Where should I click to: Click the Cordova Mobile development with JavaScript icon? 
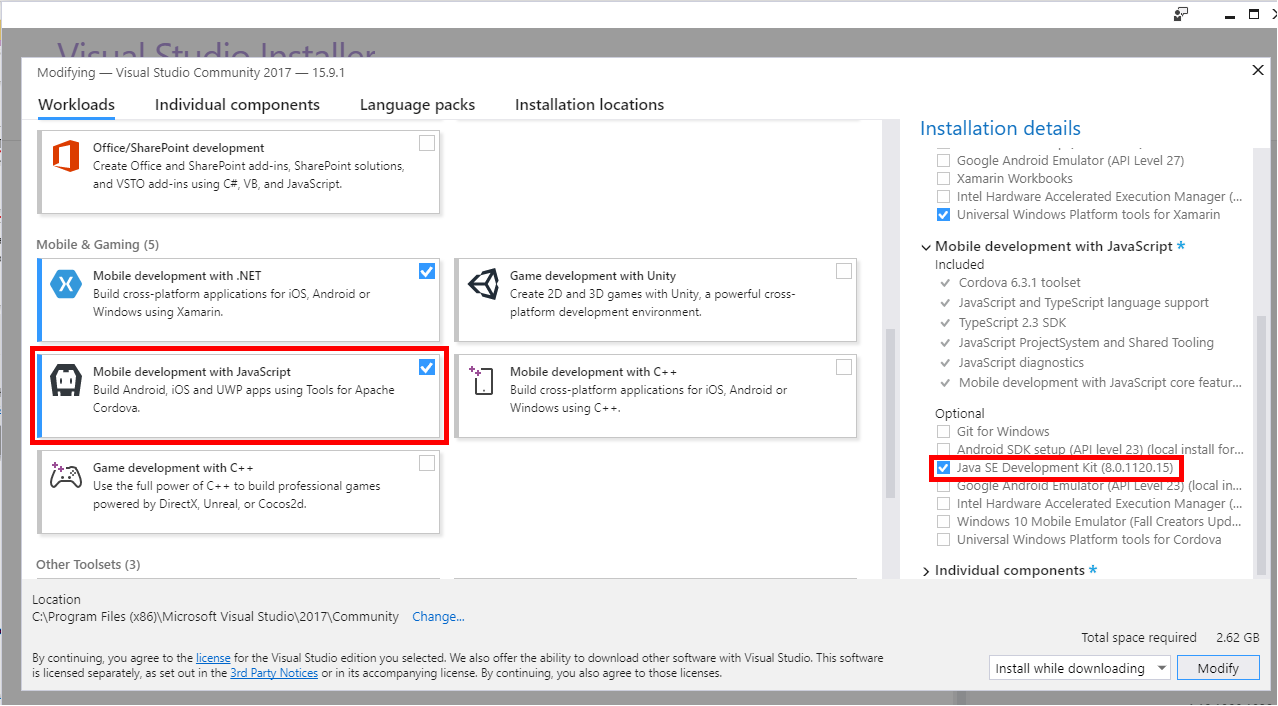click(x=65, y=381)
